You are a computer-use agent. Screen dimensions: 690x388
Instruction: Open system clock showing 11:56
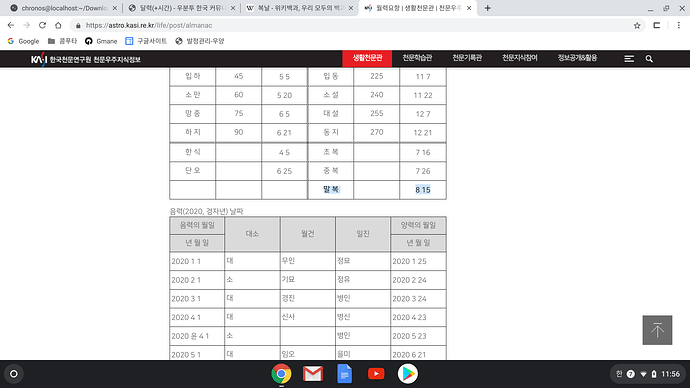tap(670, 374)
